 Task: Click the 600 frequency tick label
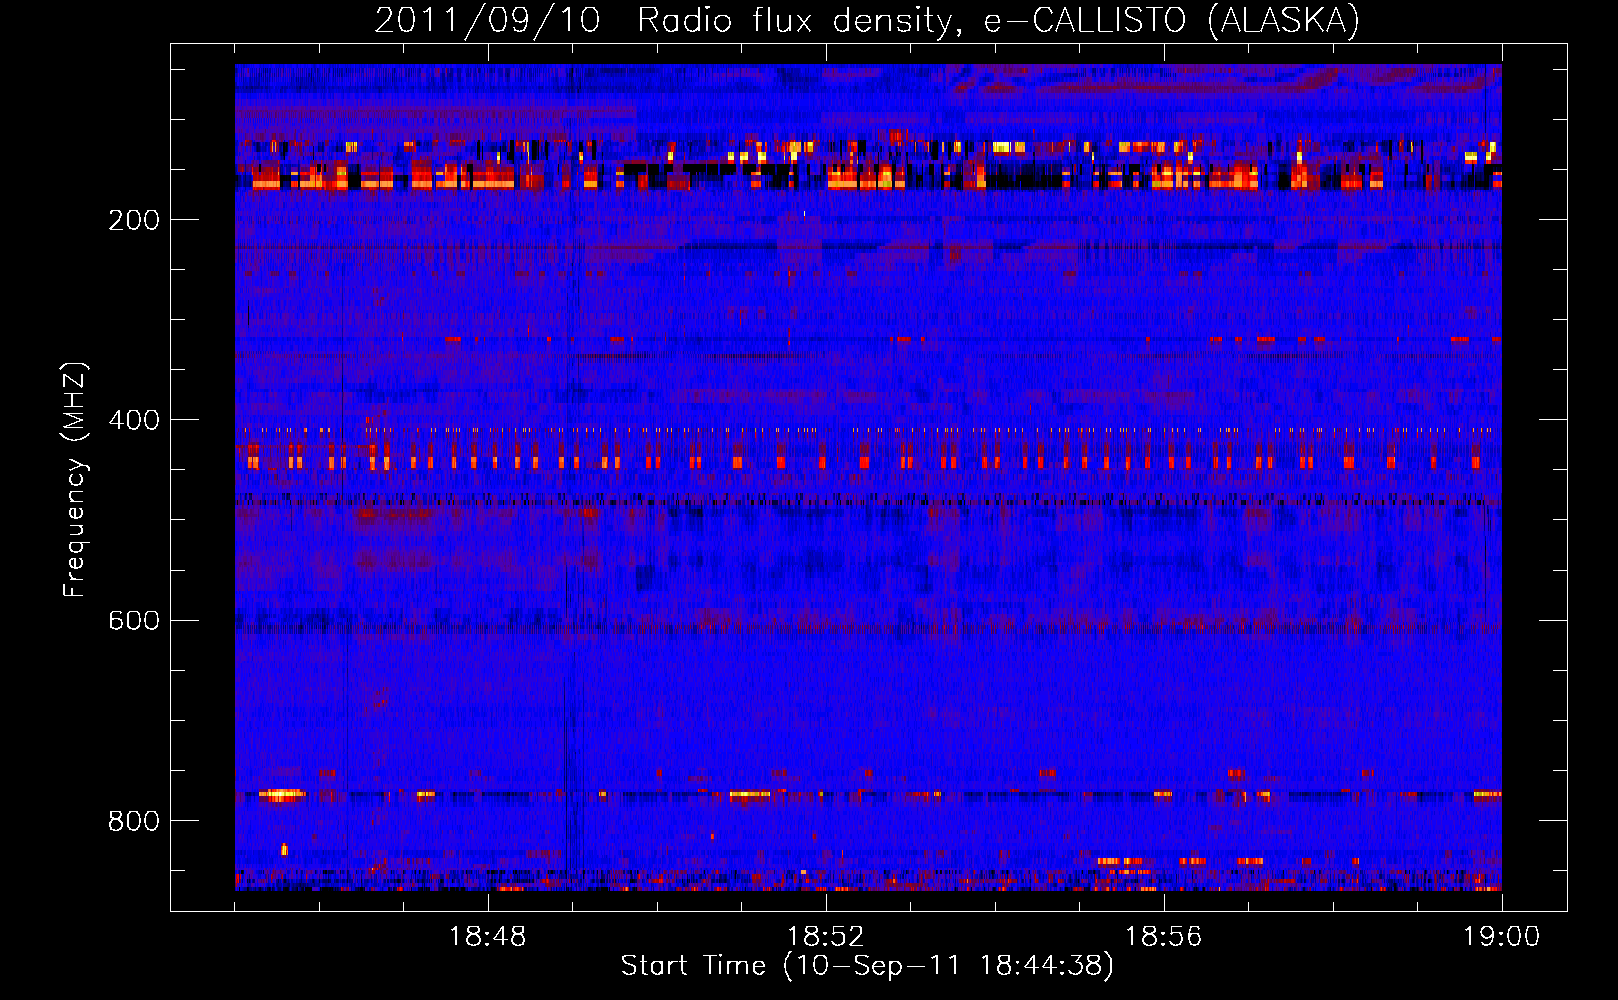[134, 620]
